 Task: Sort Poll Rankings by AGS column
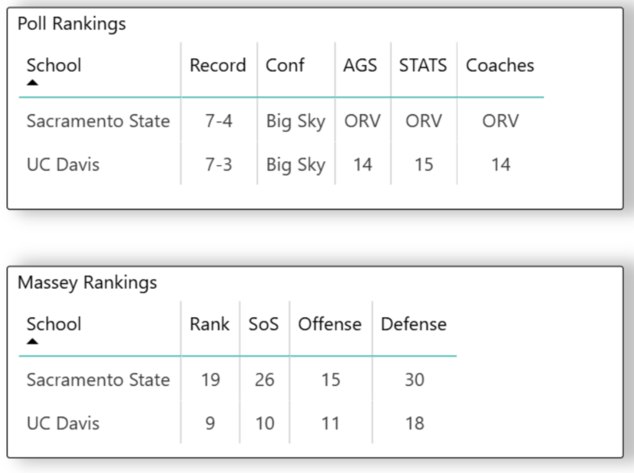pyautogui.click(x=361, y=66)
